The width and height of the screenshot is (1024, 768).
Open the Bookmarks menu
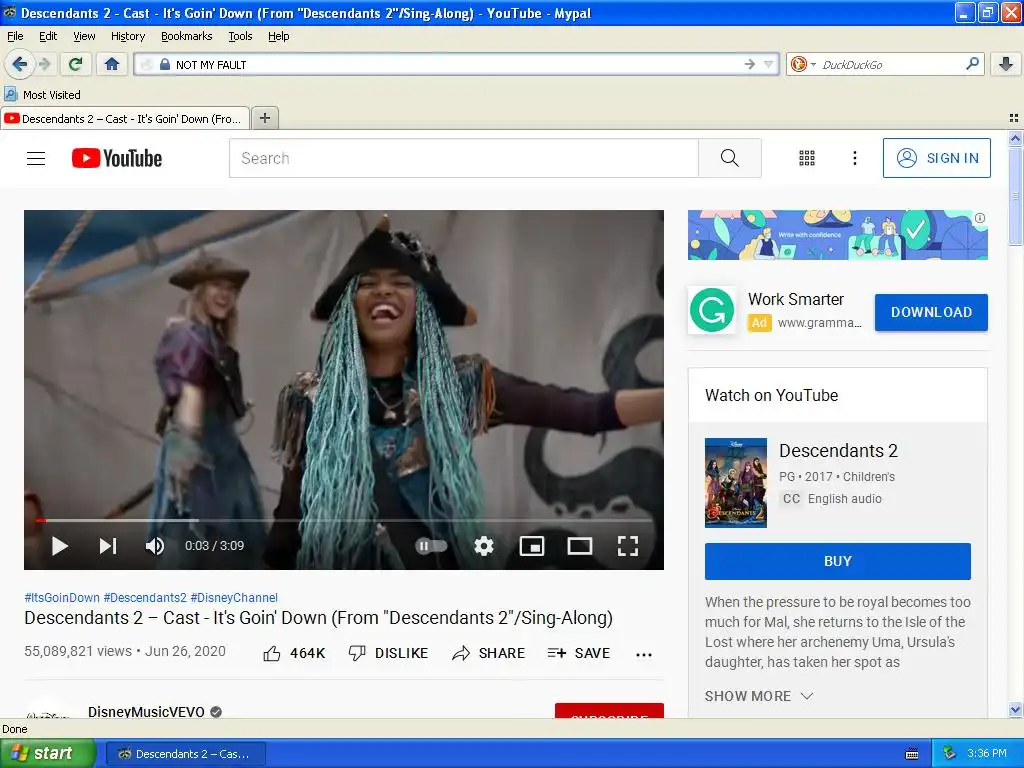click(x=186, y=36)
